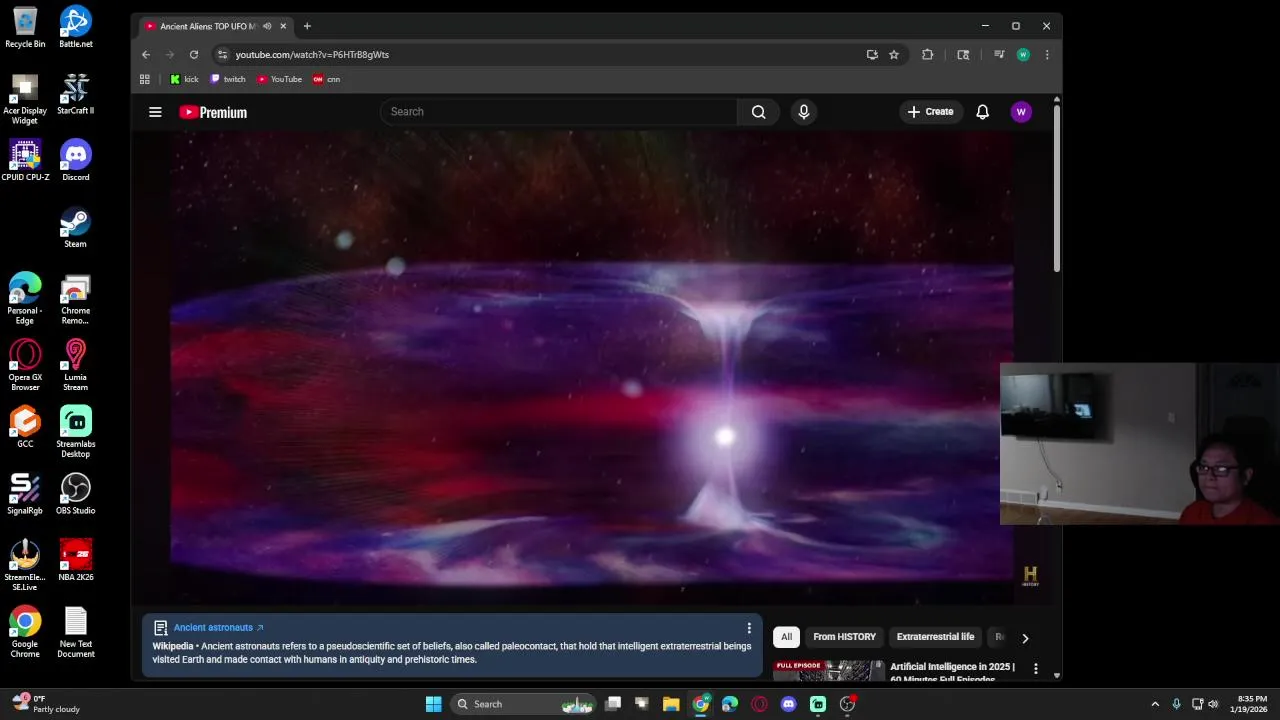Open the weather widget showing Partly cloudy
The height and width of the screenshot is (720, 1280).
point(45,704)
